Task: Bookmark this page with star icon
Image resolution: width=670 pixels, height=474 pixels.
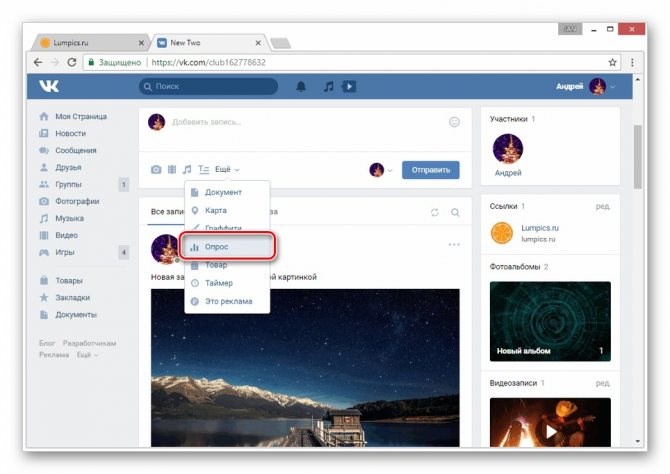Action: pyautogui.click(x=613, y=62)
